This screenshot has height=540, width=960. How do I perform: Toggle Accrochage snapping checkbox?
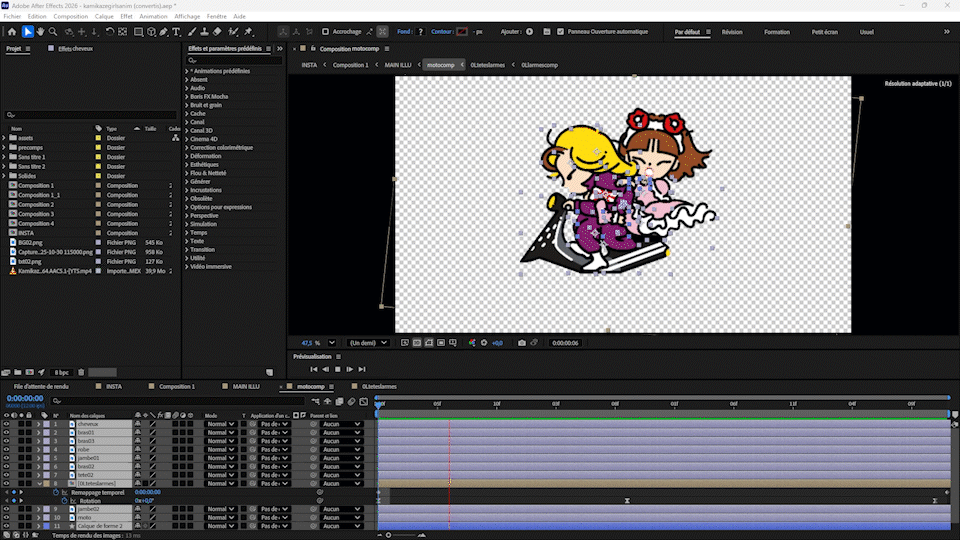pos(325,32)
